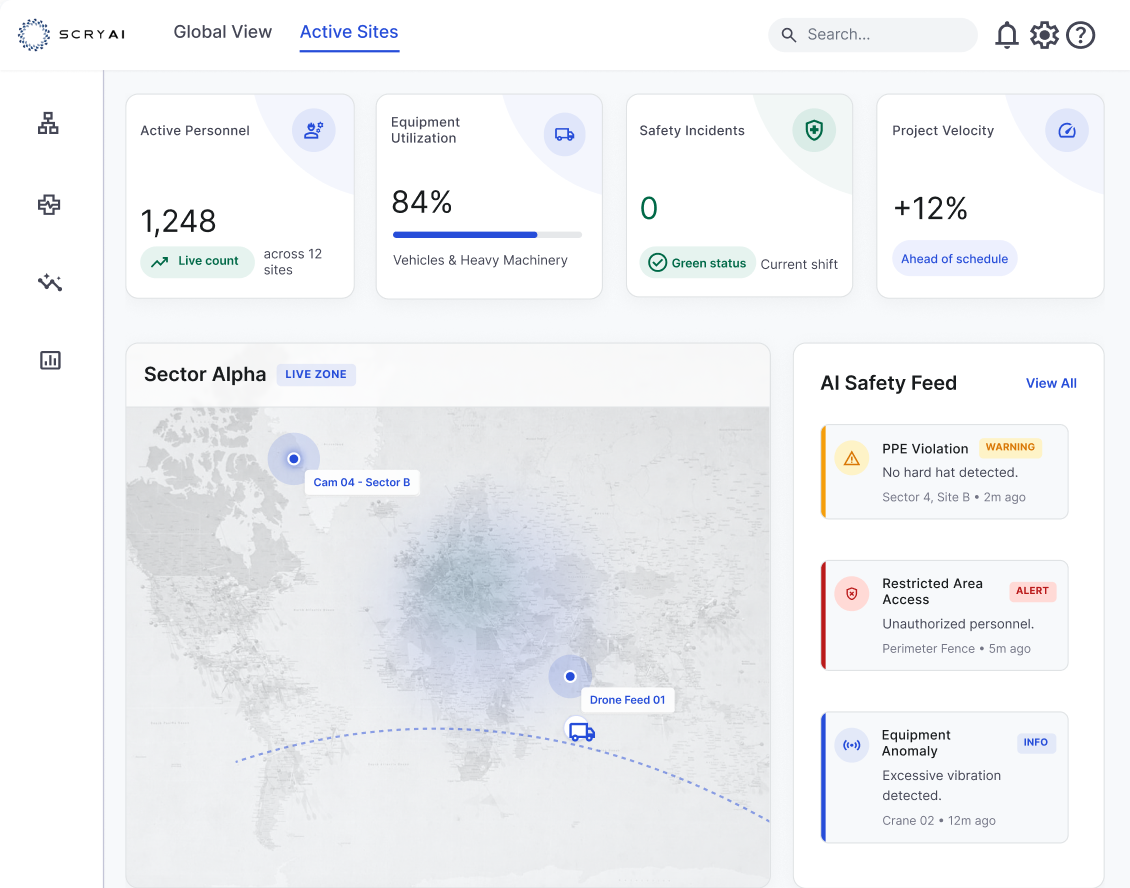The image size is (1130, 888).
Task: Select the Drone Feed 01 label
Action: (627, 700)
